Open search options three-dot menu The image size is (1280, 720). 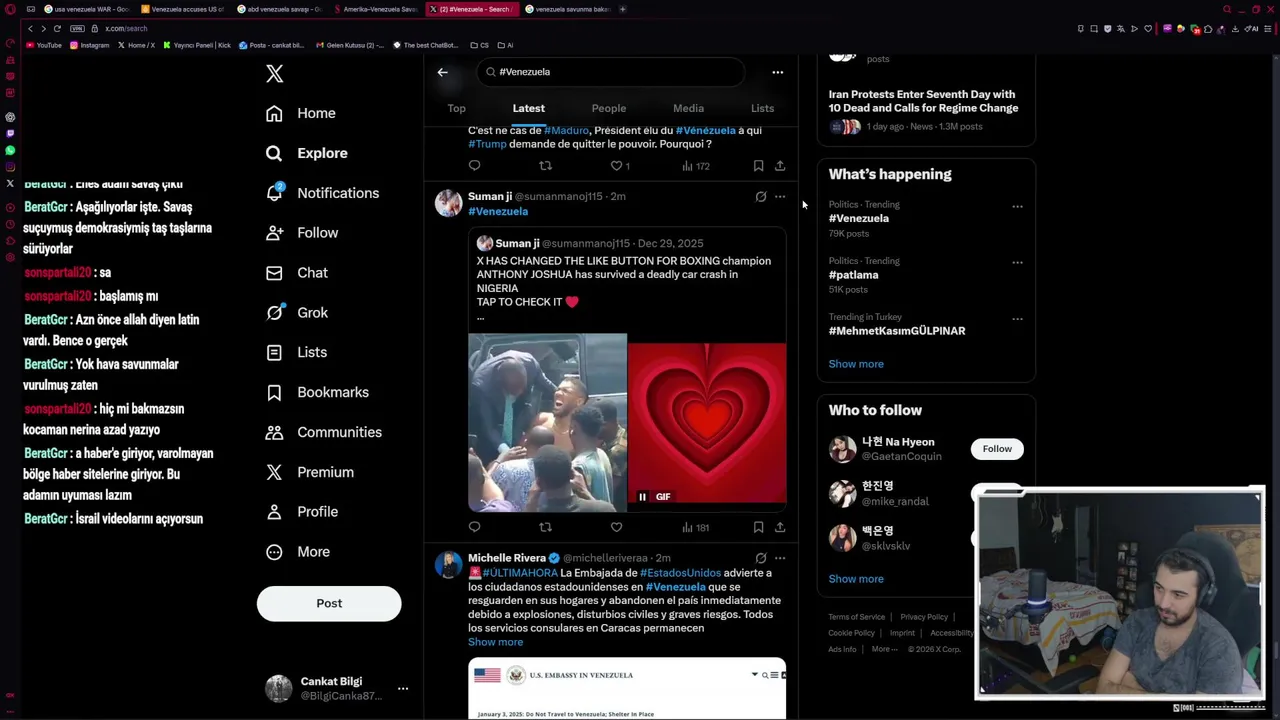(778, 72)
